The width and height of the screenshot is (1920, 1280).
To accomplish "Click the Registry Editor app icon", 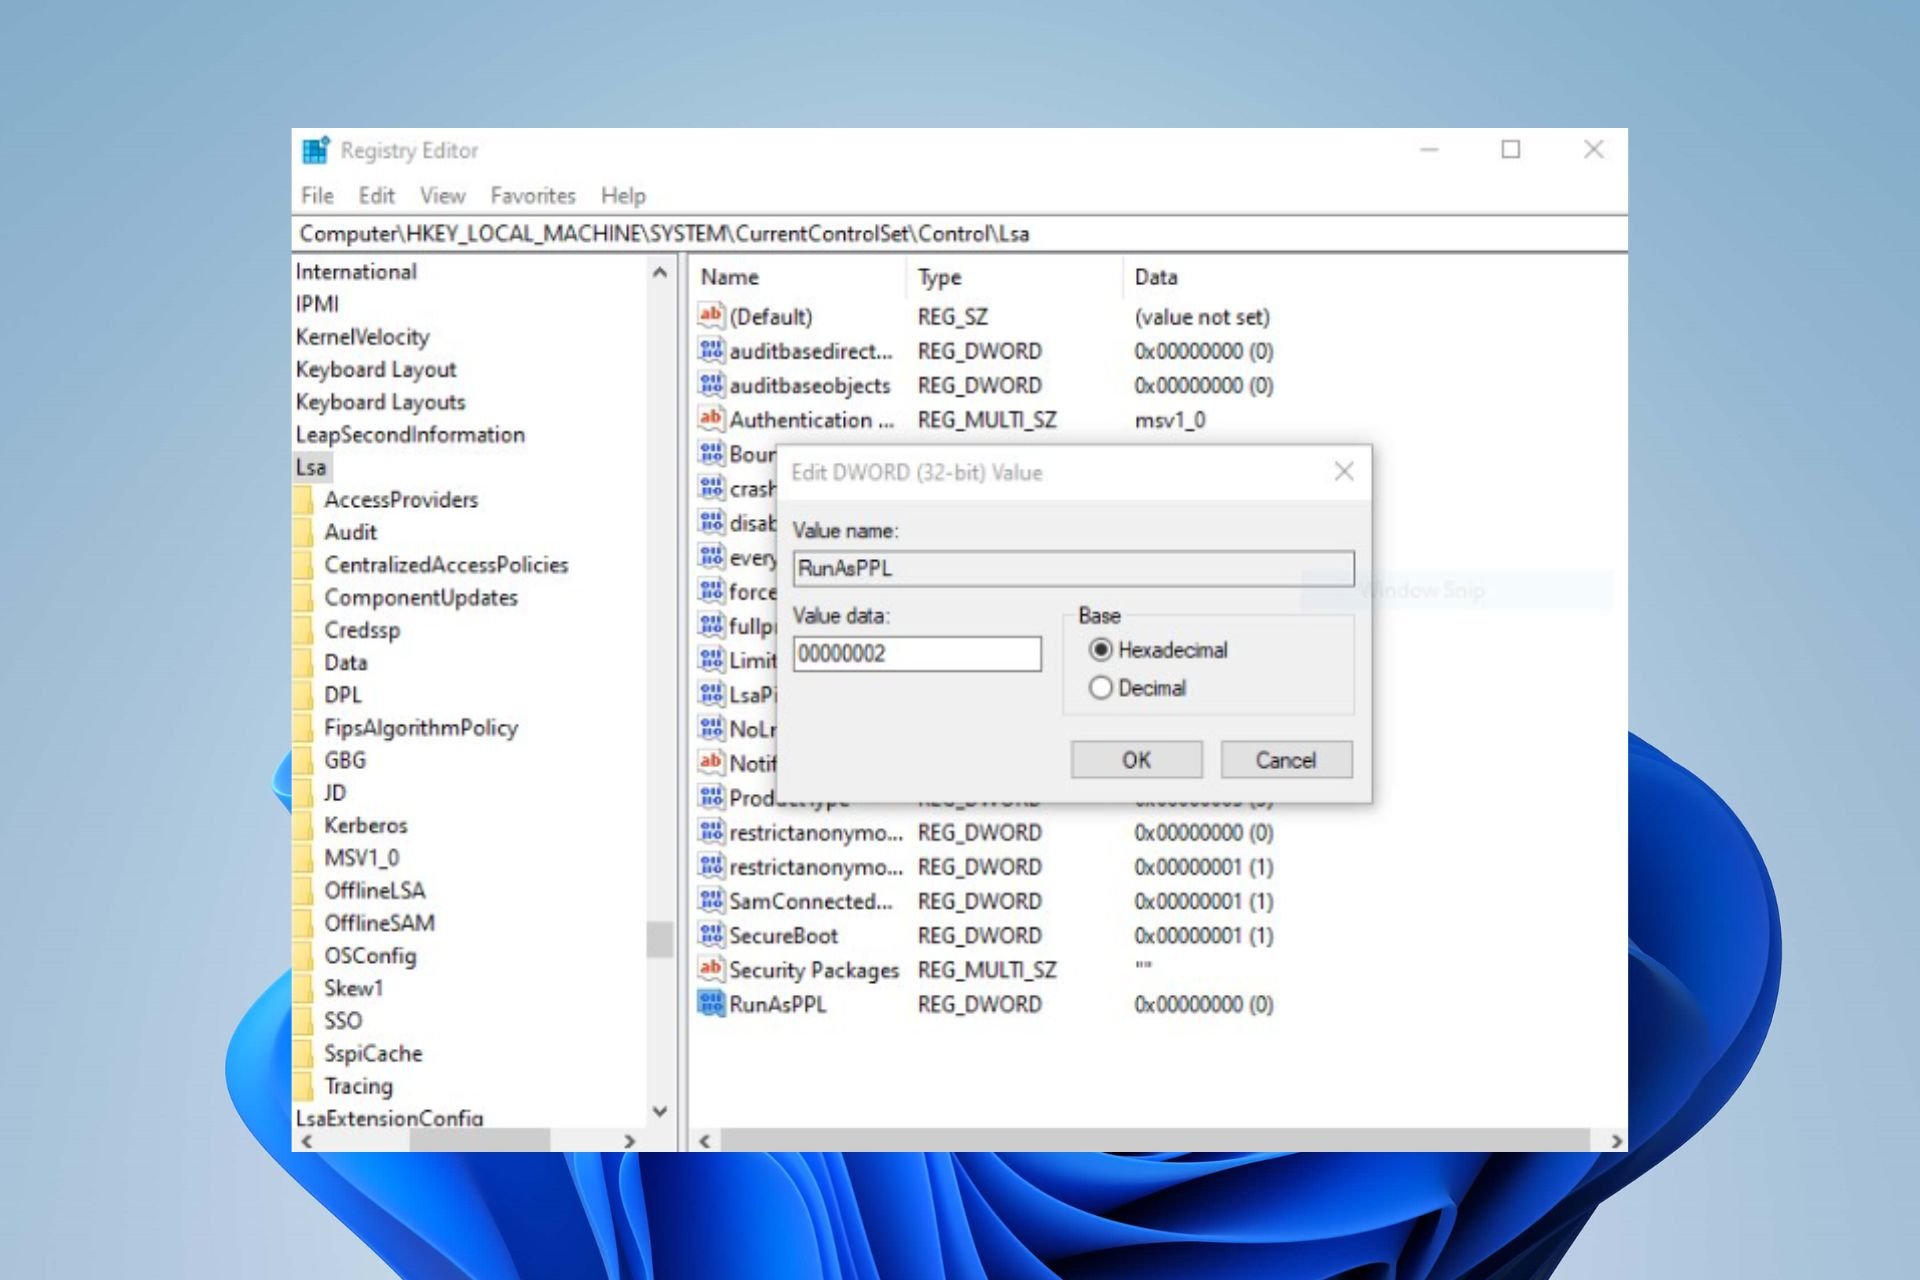I will pos(315,150).
